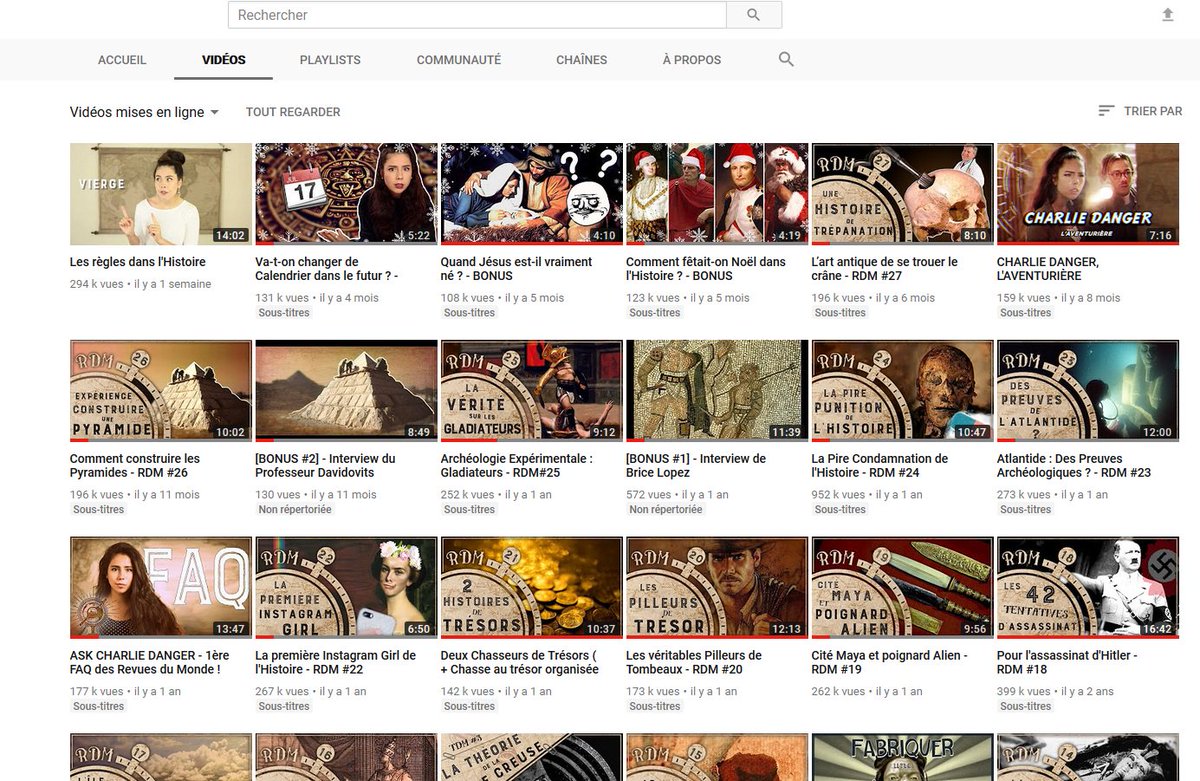Click La Pire Condamnation de l'Histoire title
This screenshot has width=1200, height=781.
[x=880, y=466]
